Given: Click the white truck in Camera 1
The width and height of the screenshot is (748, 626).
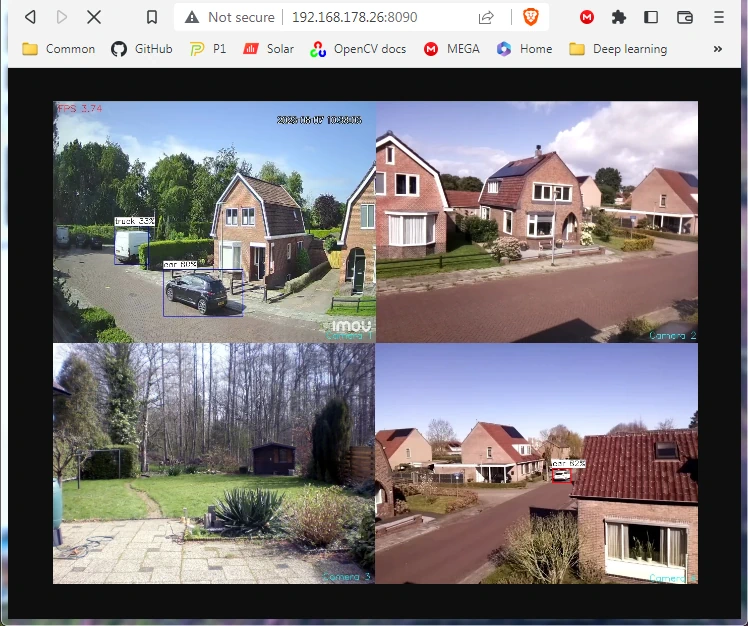Looking at the screenshot, I should click(x=131, y=246).
